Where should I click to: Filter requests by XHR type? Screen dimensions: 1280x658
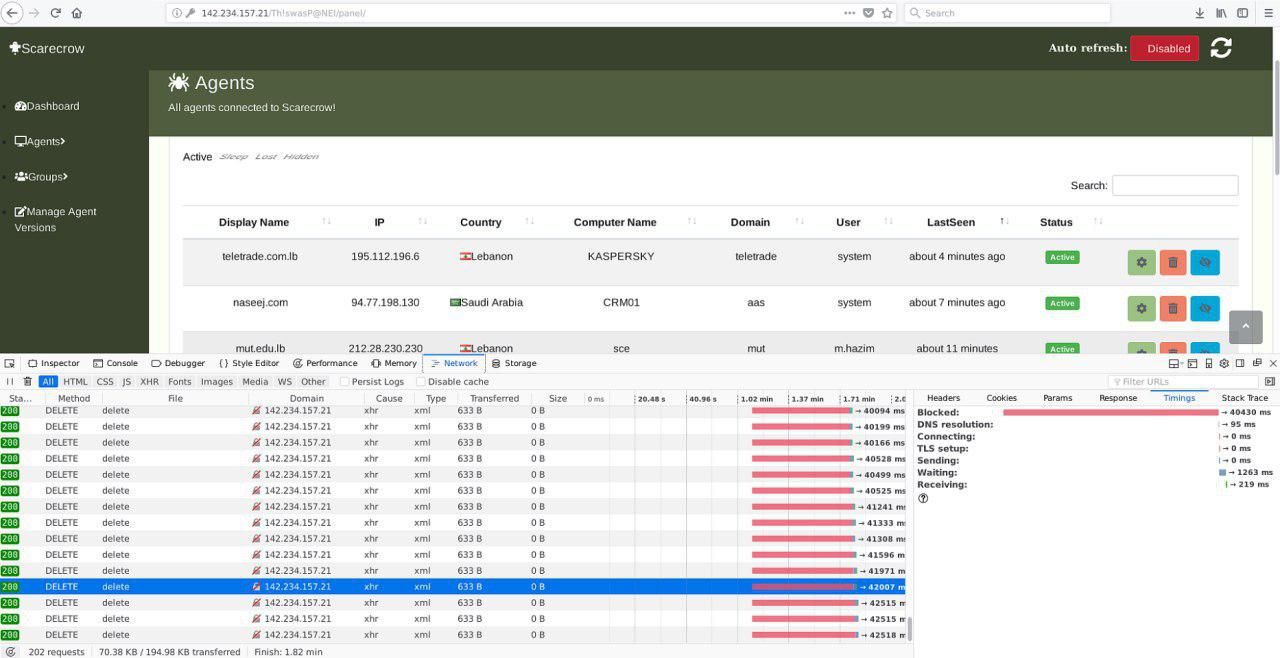coord(149,381)
